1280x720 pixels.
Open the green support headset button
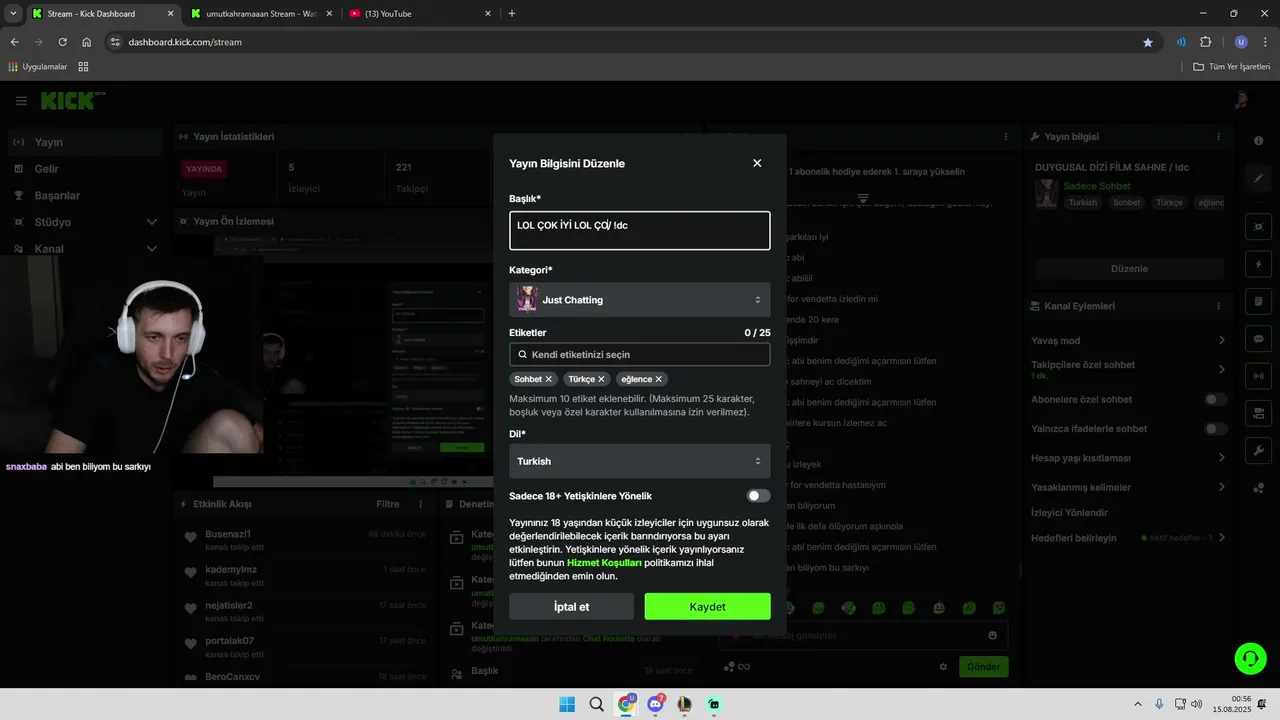[x=1250, y=658]
